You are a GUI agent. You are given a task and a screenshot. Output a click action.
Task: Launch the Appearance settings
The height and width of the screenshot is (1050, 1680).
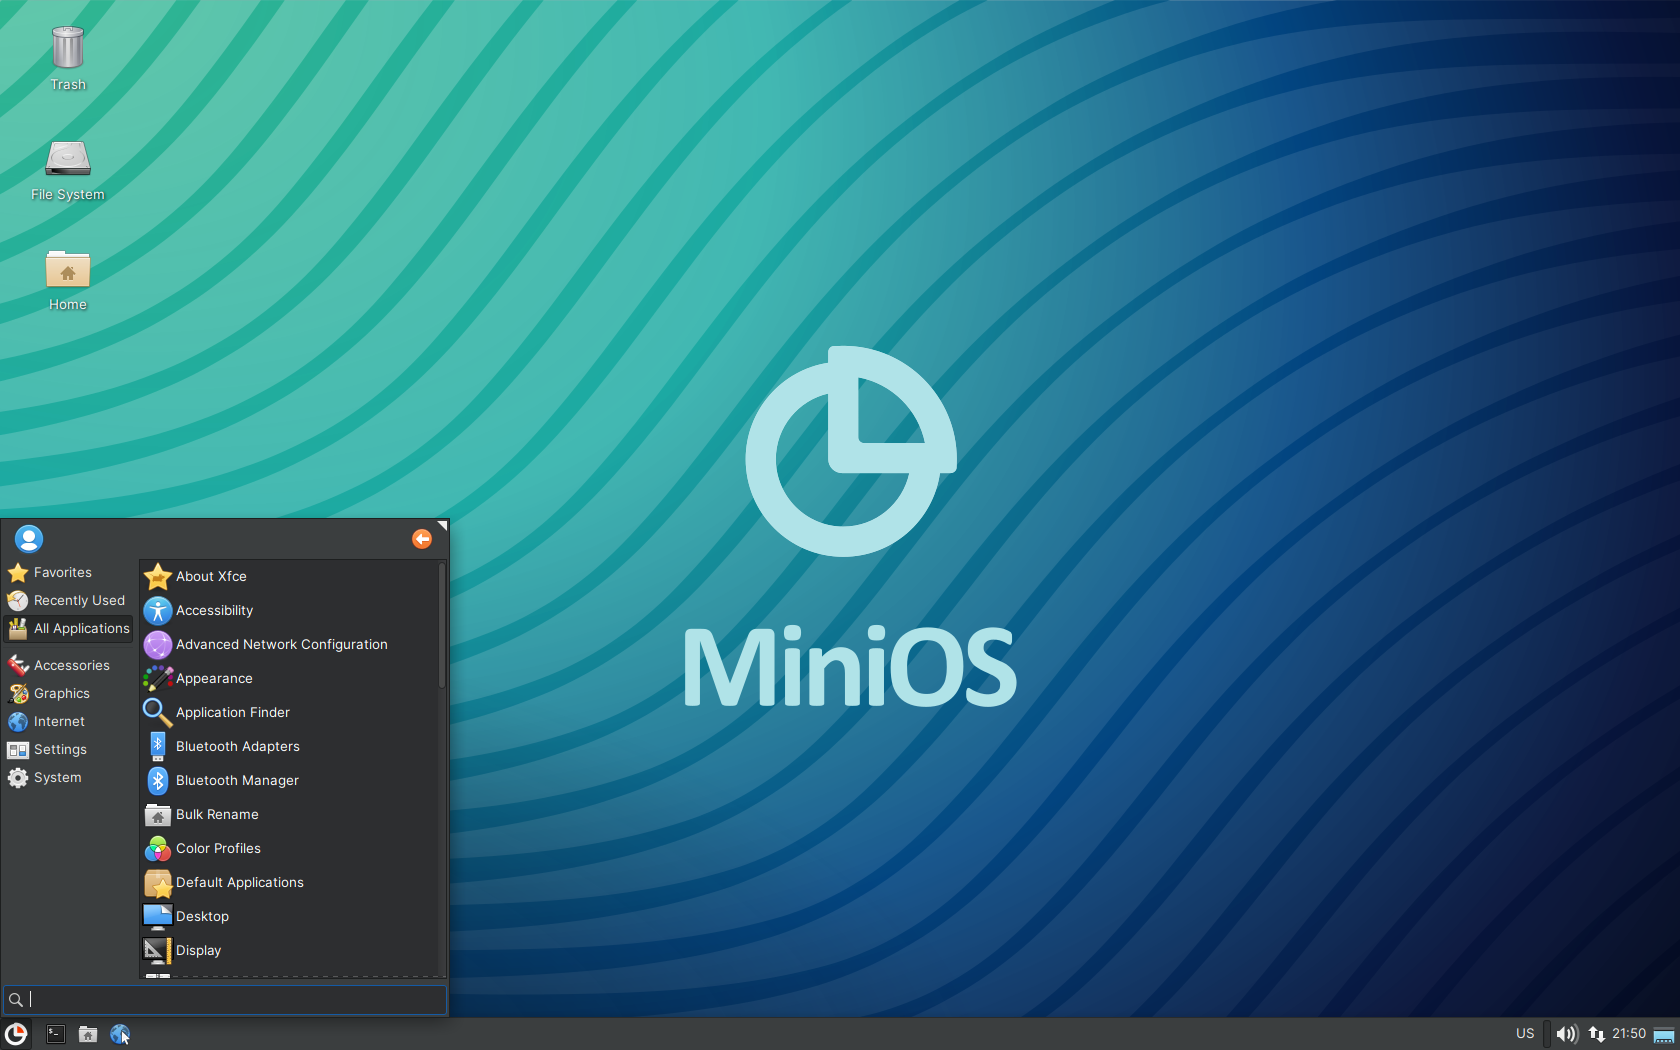(x=290, y=678)
